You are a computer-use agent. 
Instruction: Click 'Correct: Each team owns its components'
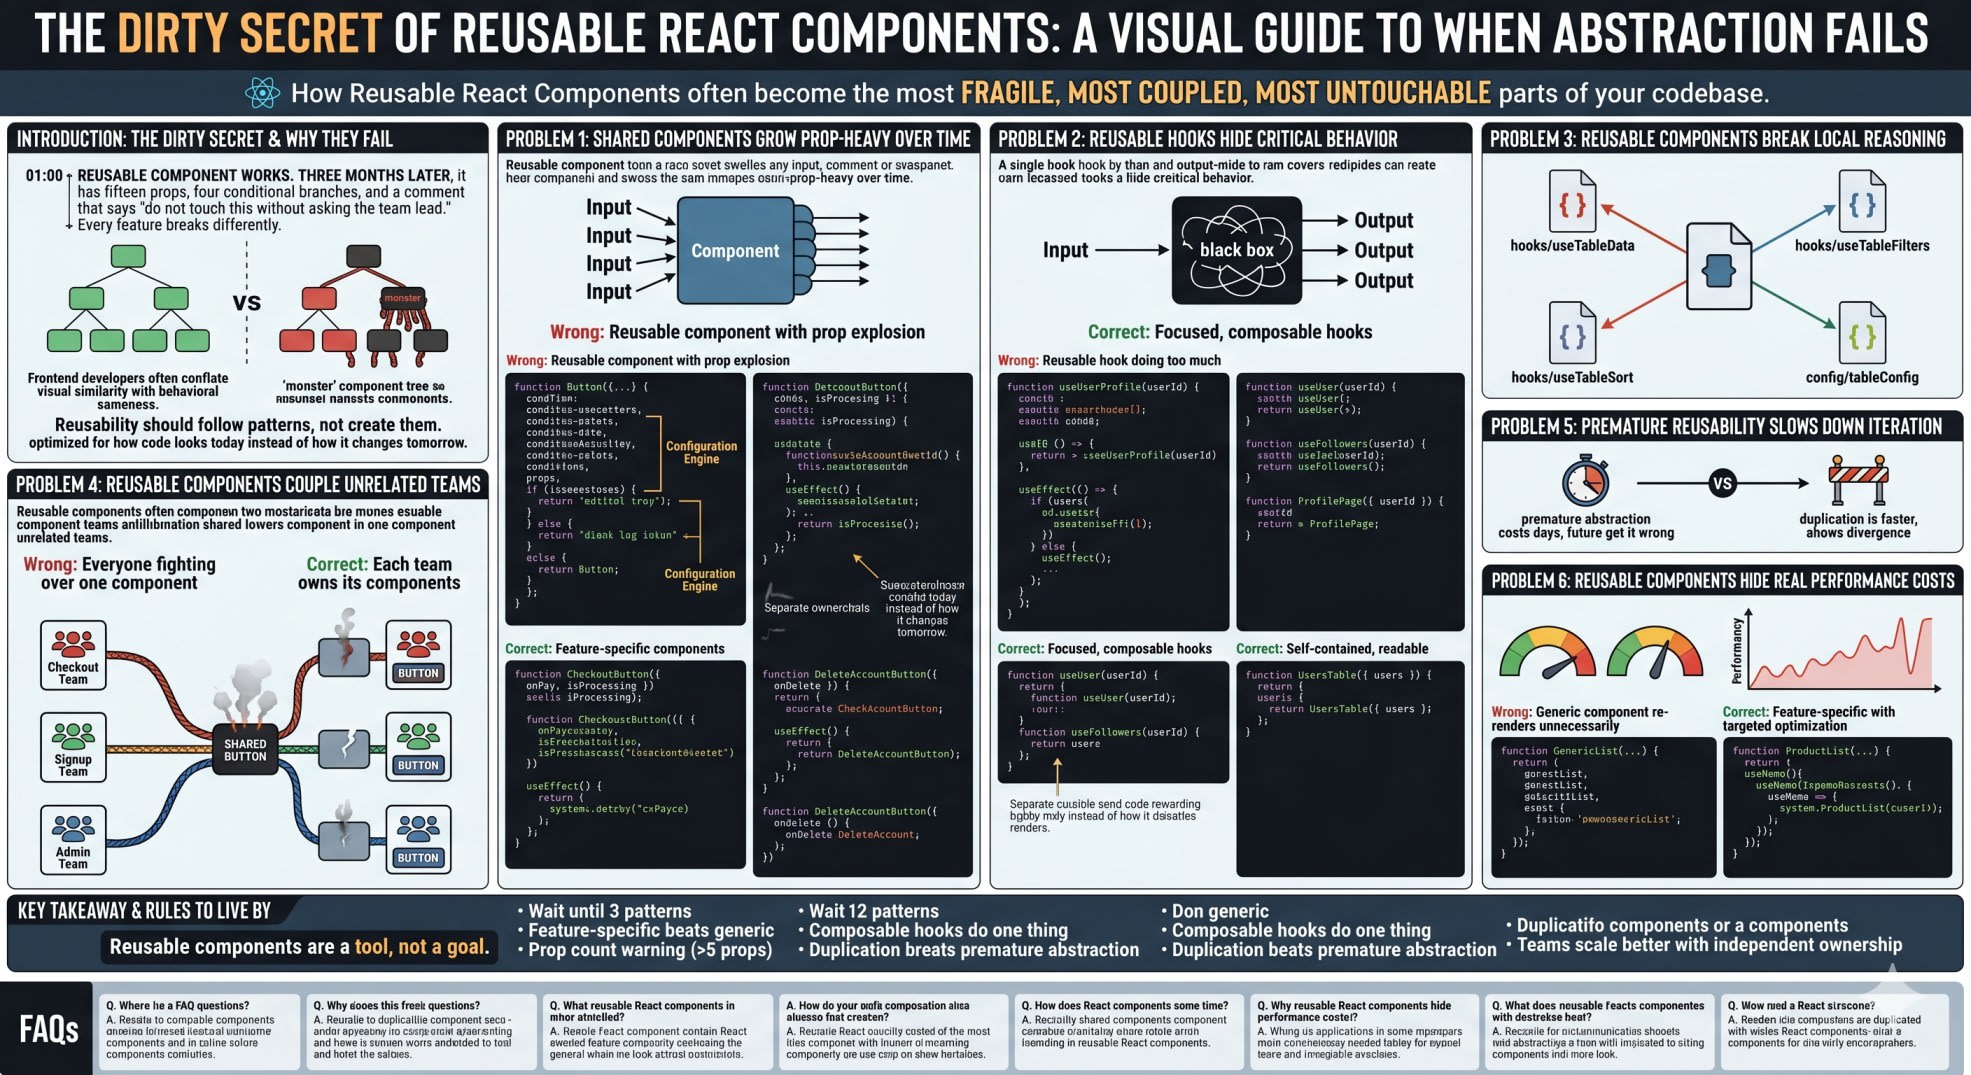379,574
